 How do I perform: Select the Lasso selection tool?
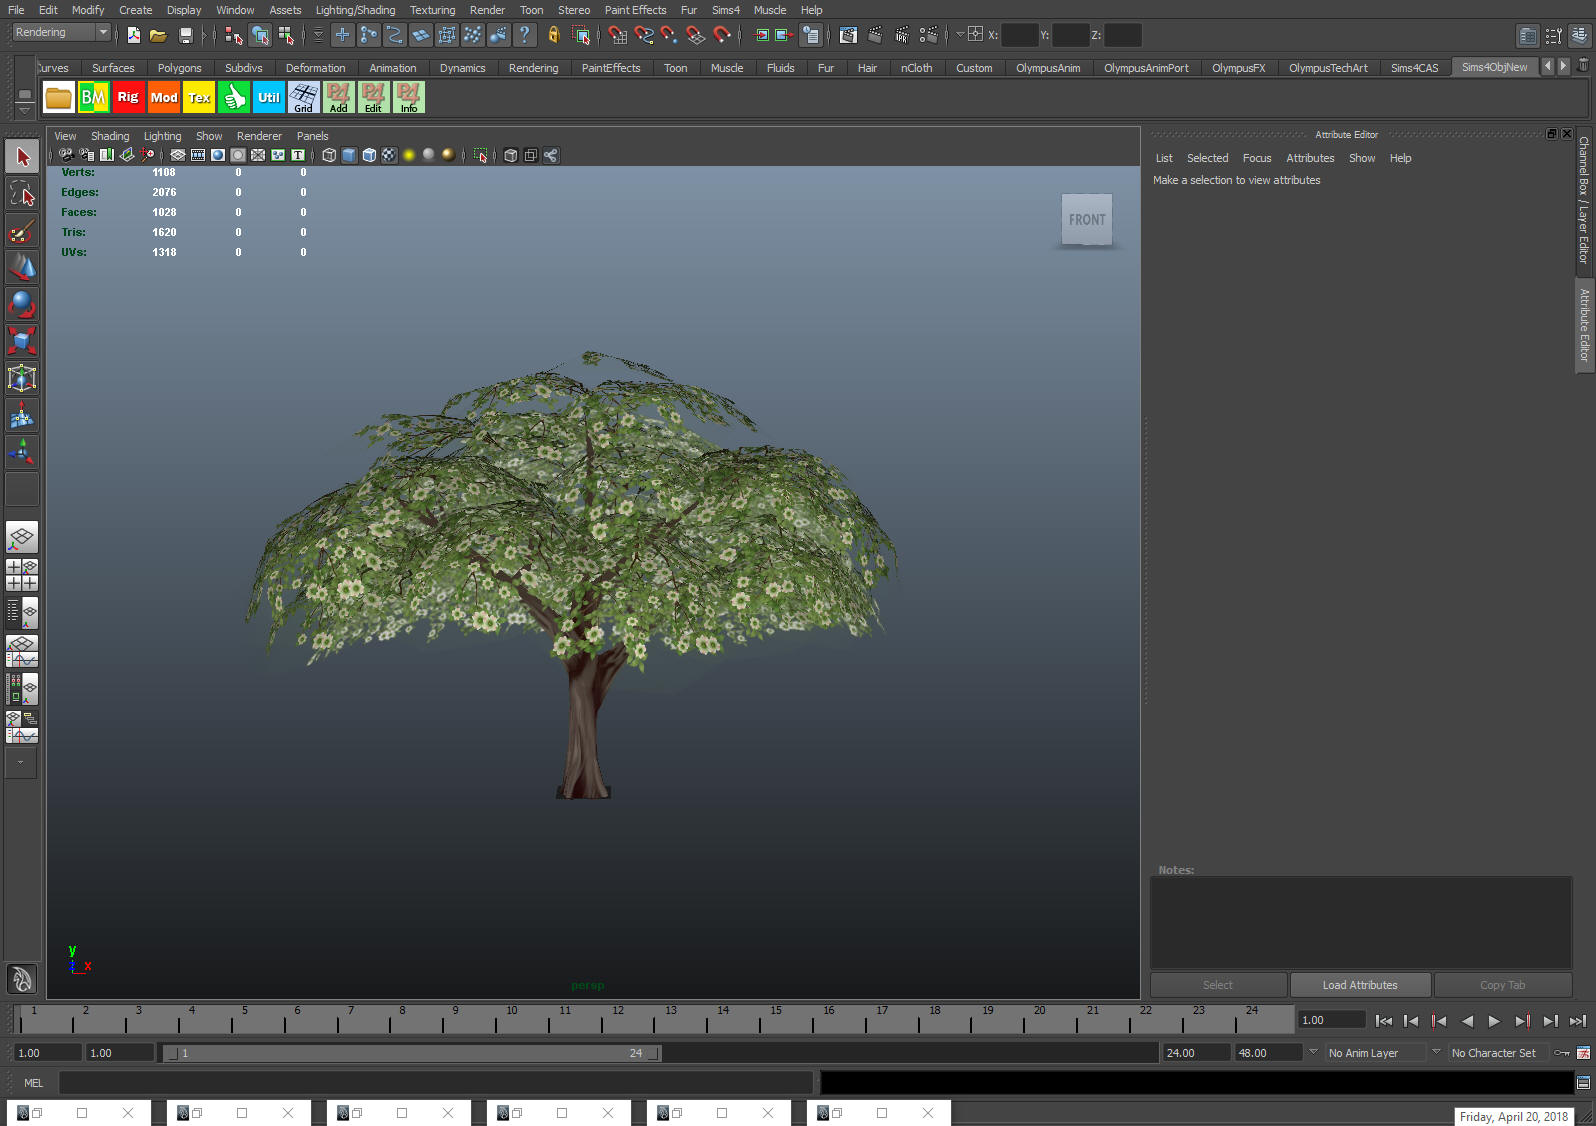[x=22, y=193]
